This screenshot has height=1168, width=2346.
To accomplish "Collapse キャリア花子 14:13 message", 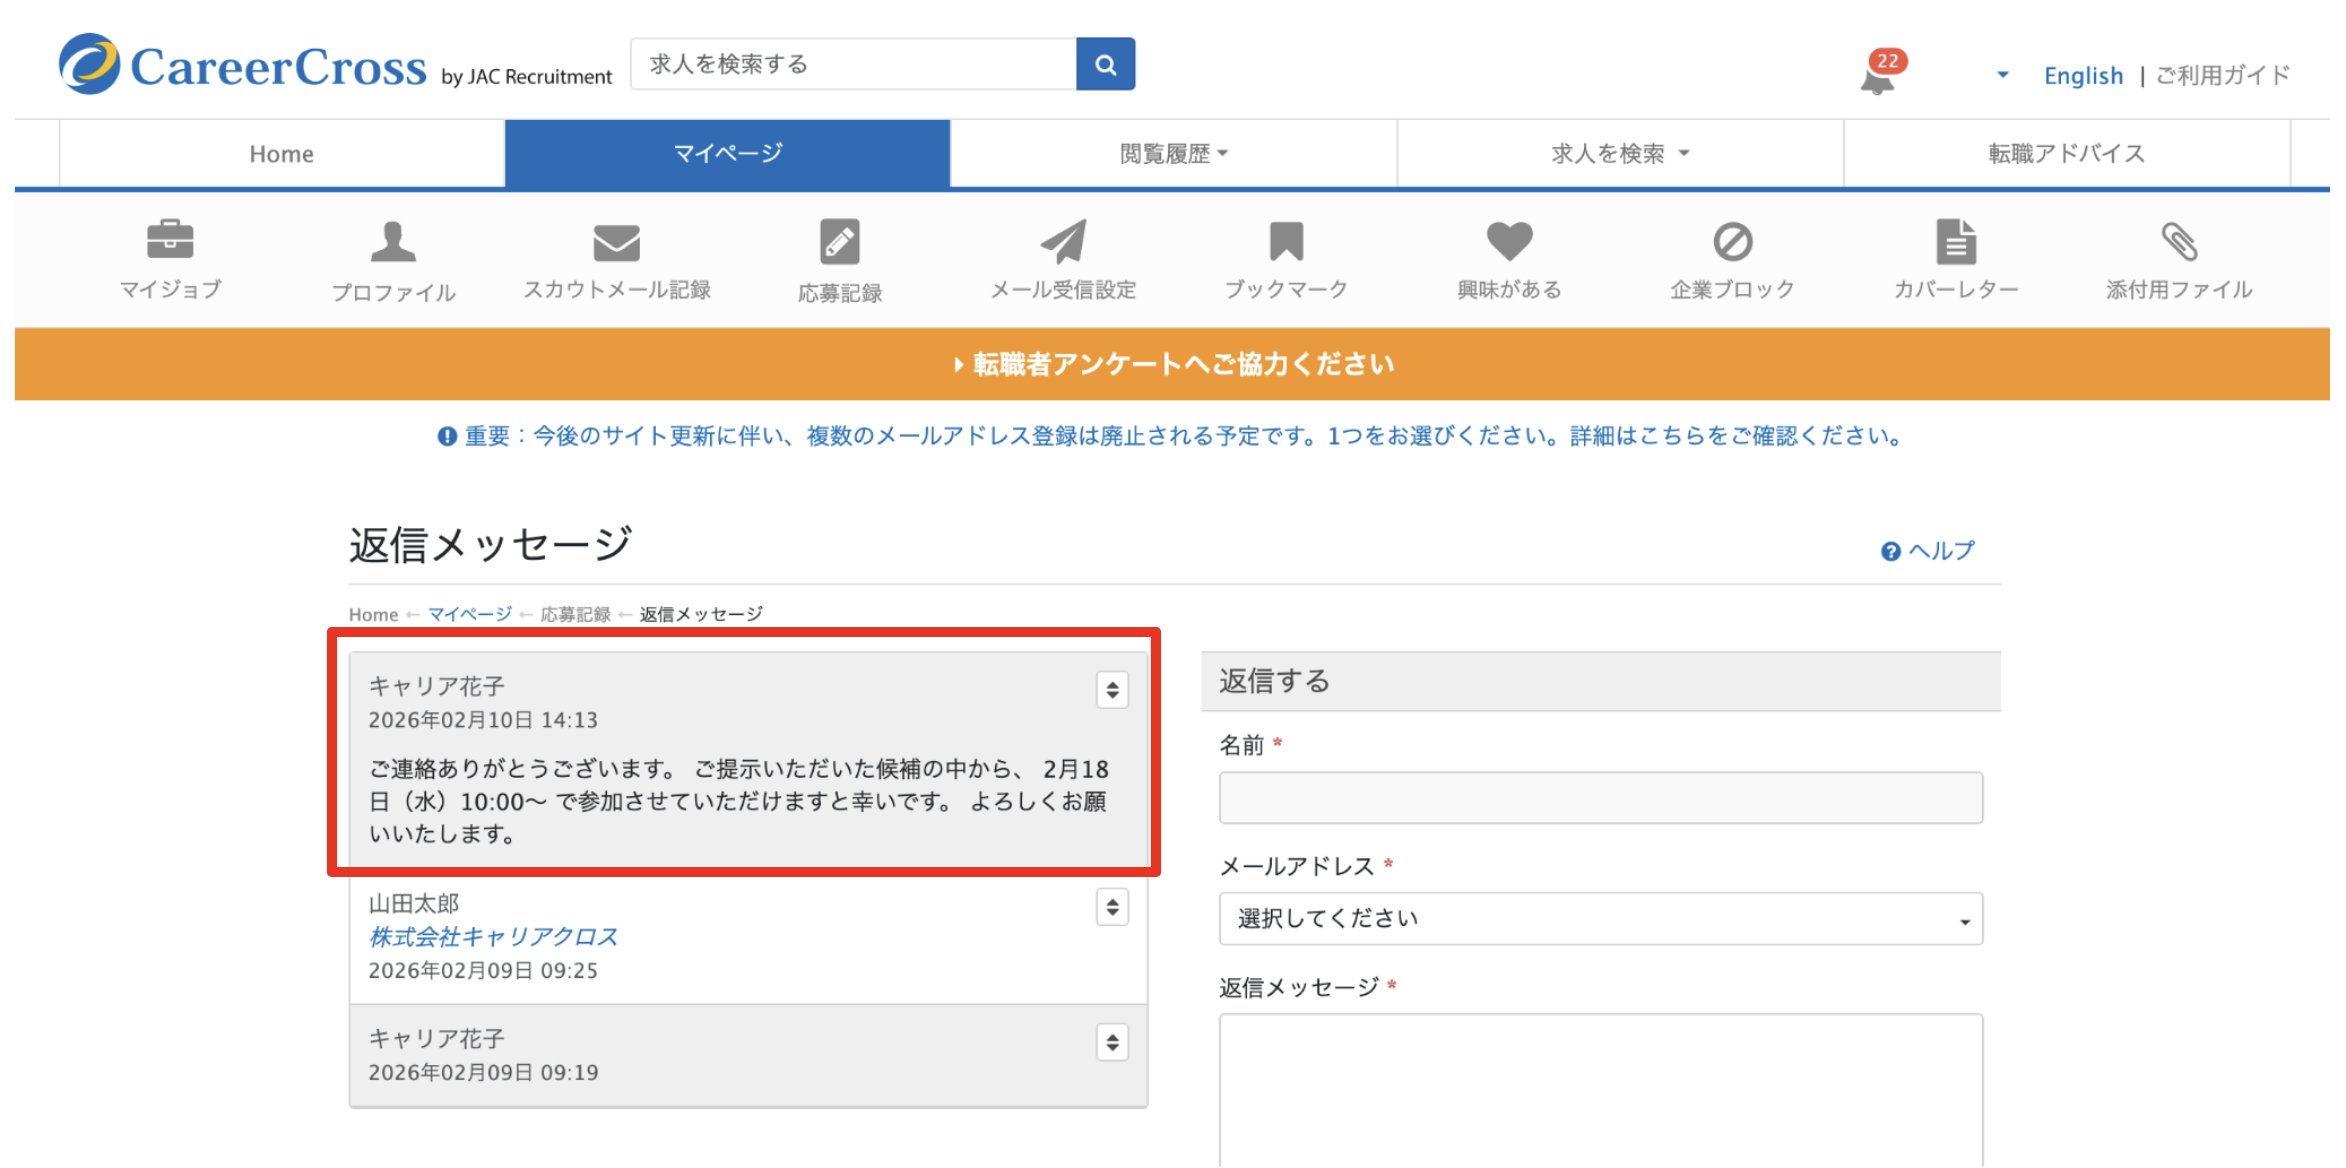I will pyautogui.click(x=1112, y=690).
